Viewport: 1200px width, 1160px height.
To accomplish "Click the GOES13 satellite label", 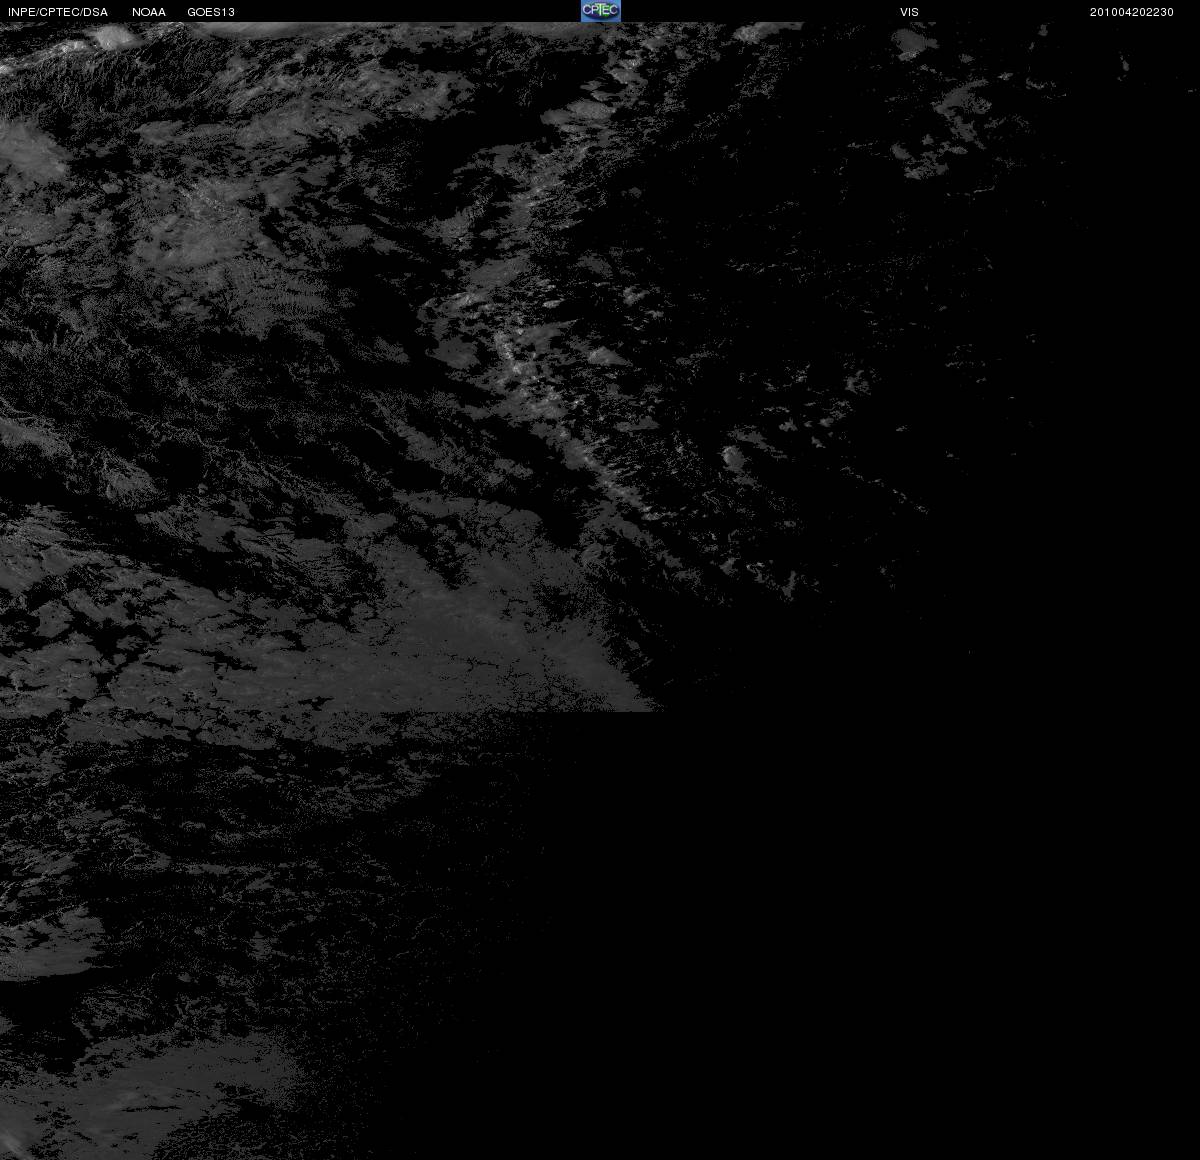I will 211,12.
